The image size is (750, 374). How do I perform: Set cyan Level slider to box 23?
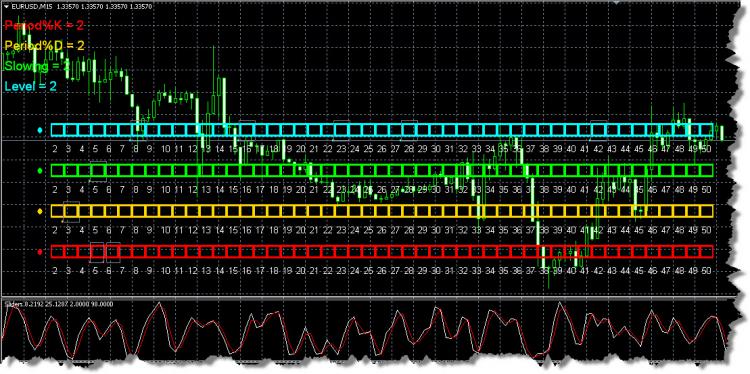pos(342,130)
